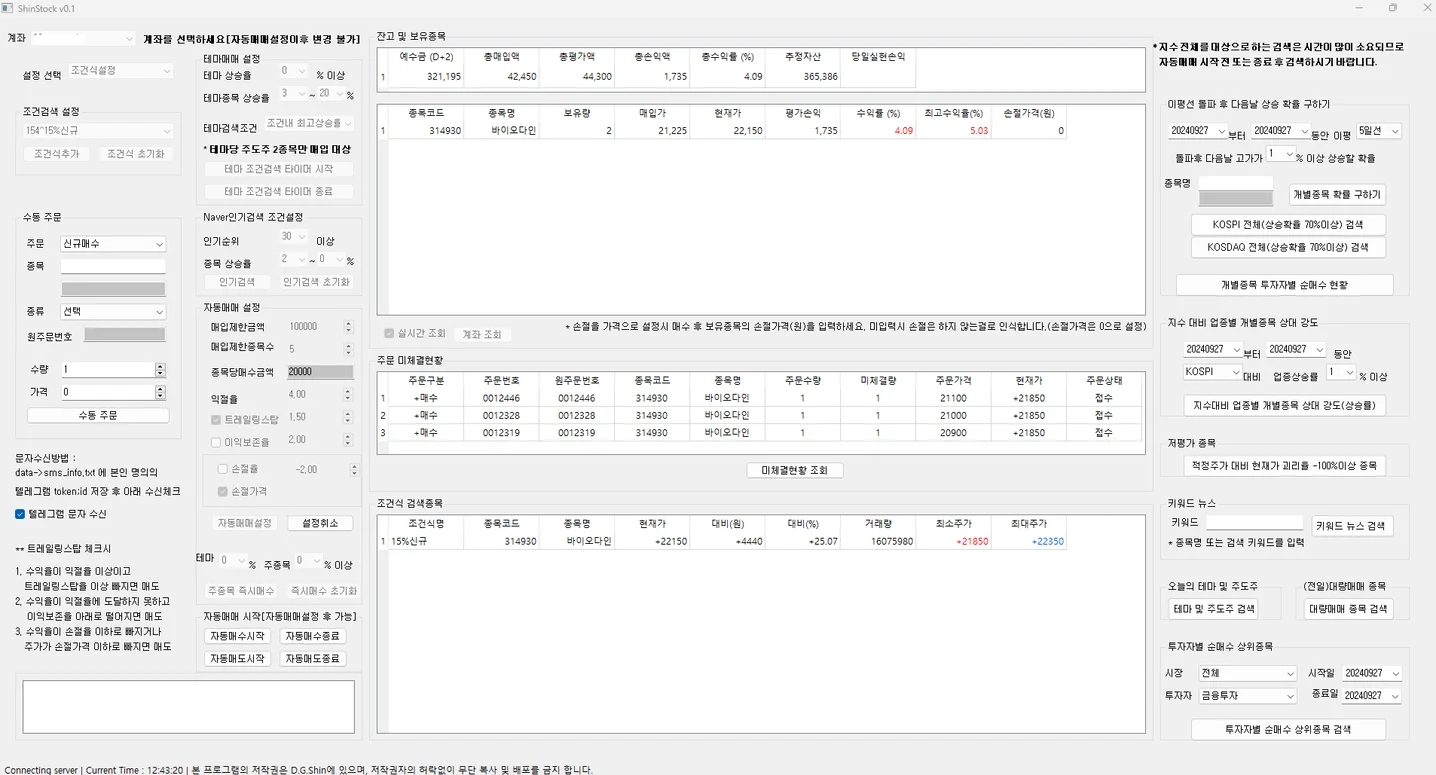1436x775 pixels.
Task: Open the 시작일 date dropdown
Action: (1372, 674)
